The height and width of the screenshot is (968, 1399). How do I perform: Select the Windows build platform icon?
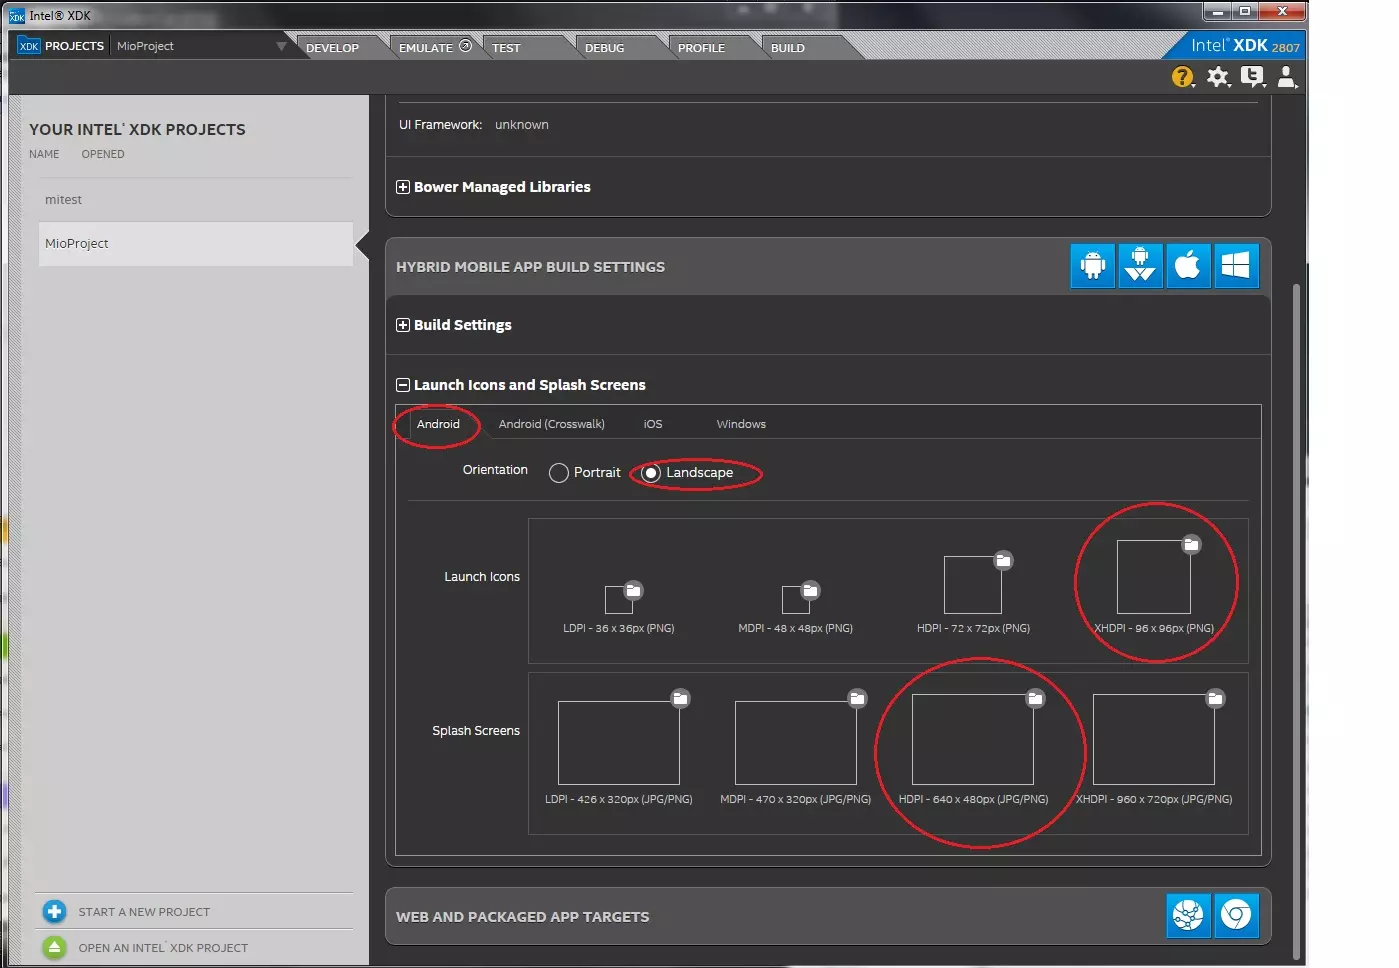(x=1236, y=266)
